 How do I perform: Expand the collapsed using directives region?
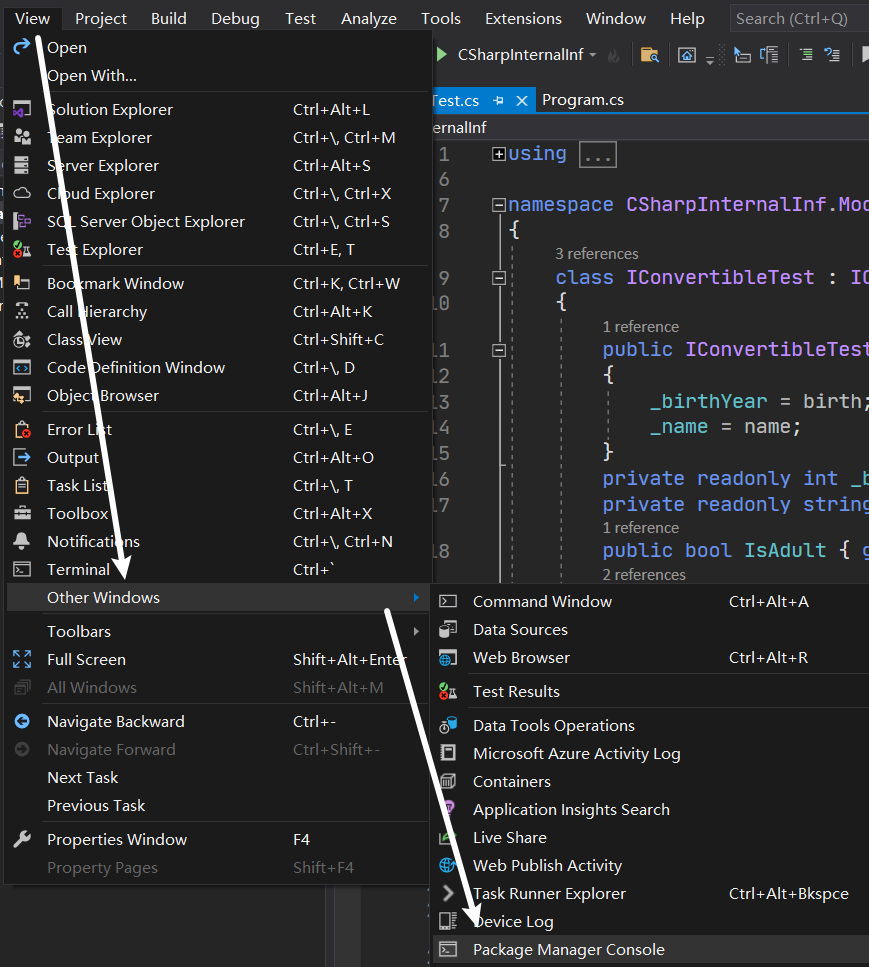point(499,154)
